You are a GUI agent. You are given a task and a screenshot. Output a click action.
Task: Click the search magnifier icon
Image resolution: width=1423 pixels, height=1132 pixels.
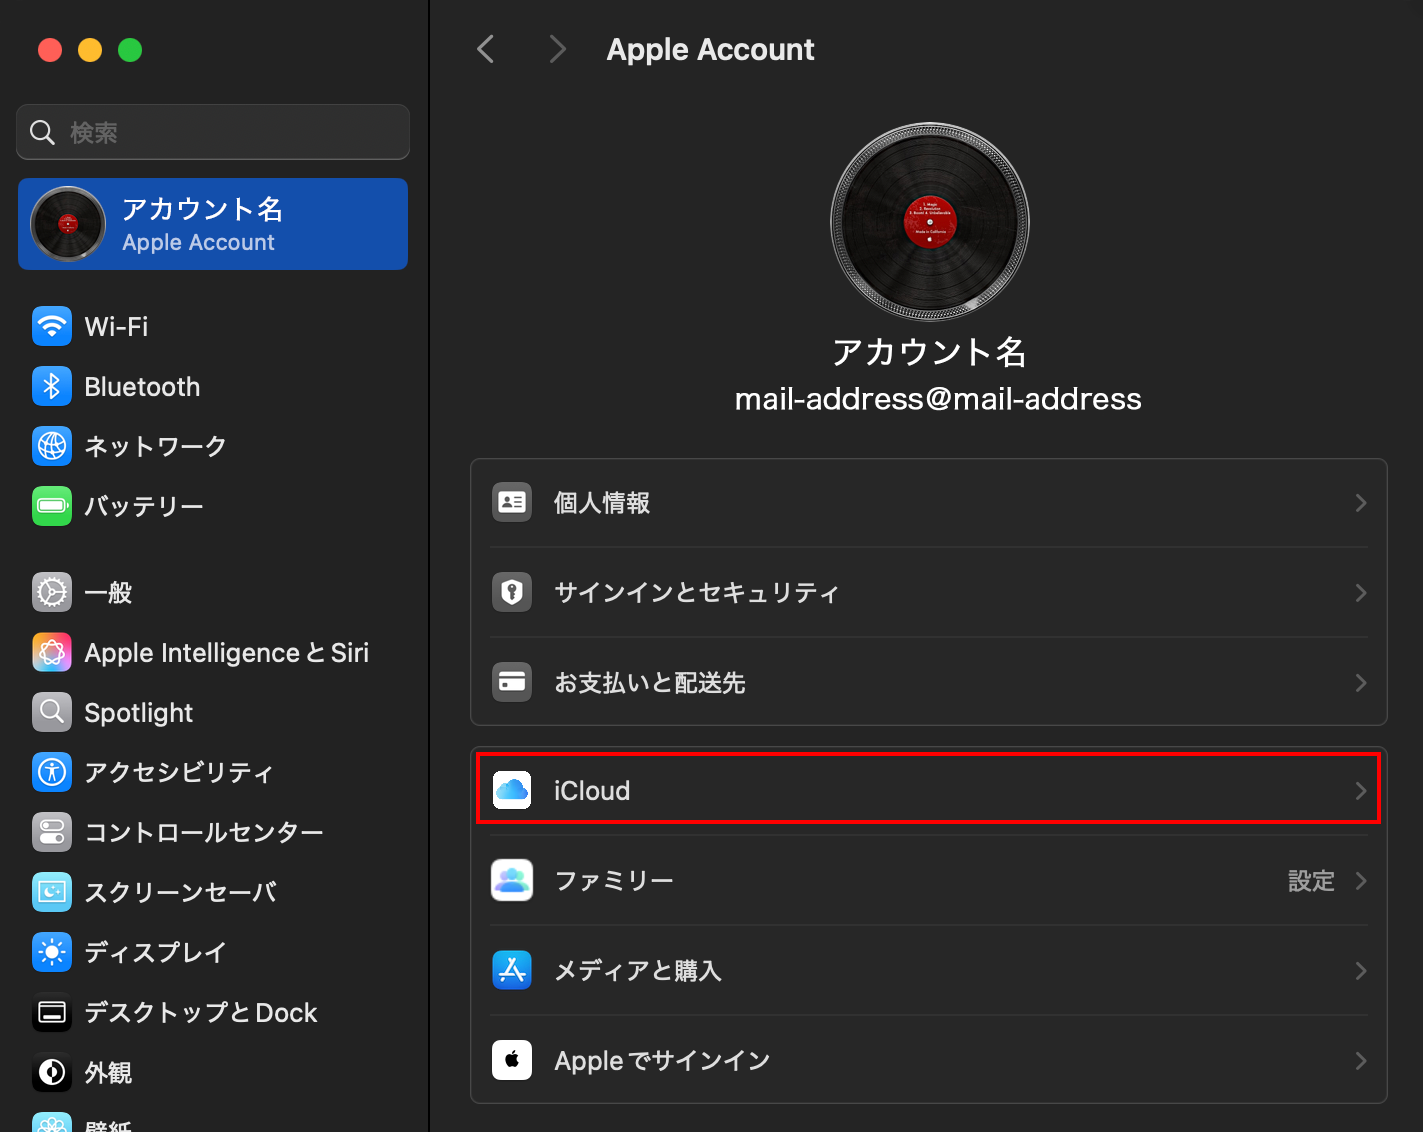42,132
